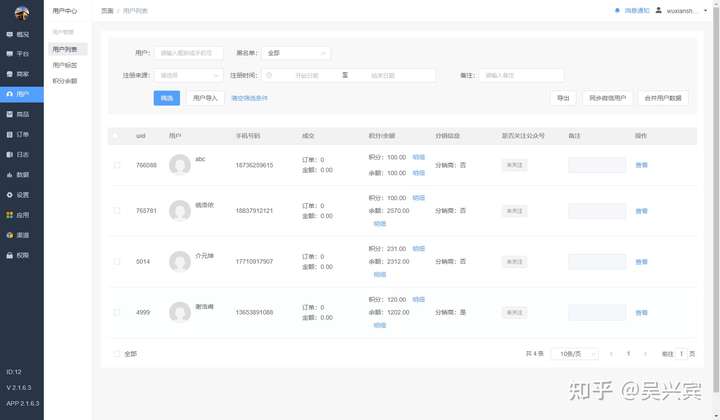Tick the 全部 checkbox below the table
720x420 pixels.
tap(117, 354)
